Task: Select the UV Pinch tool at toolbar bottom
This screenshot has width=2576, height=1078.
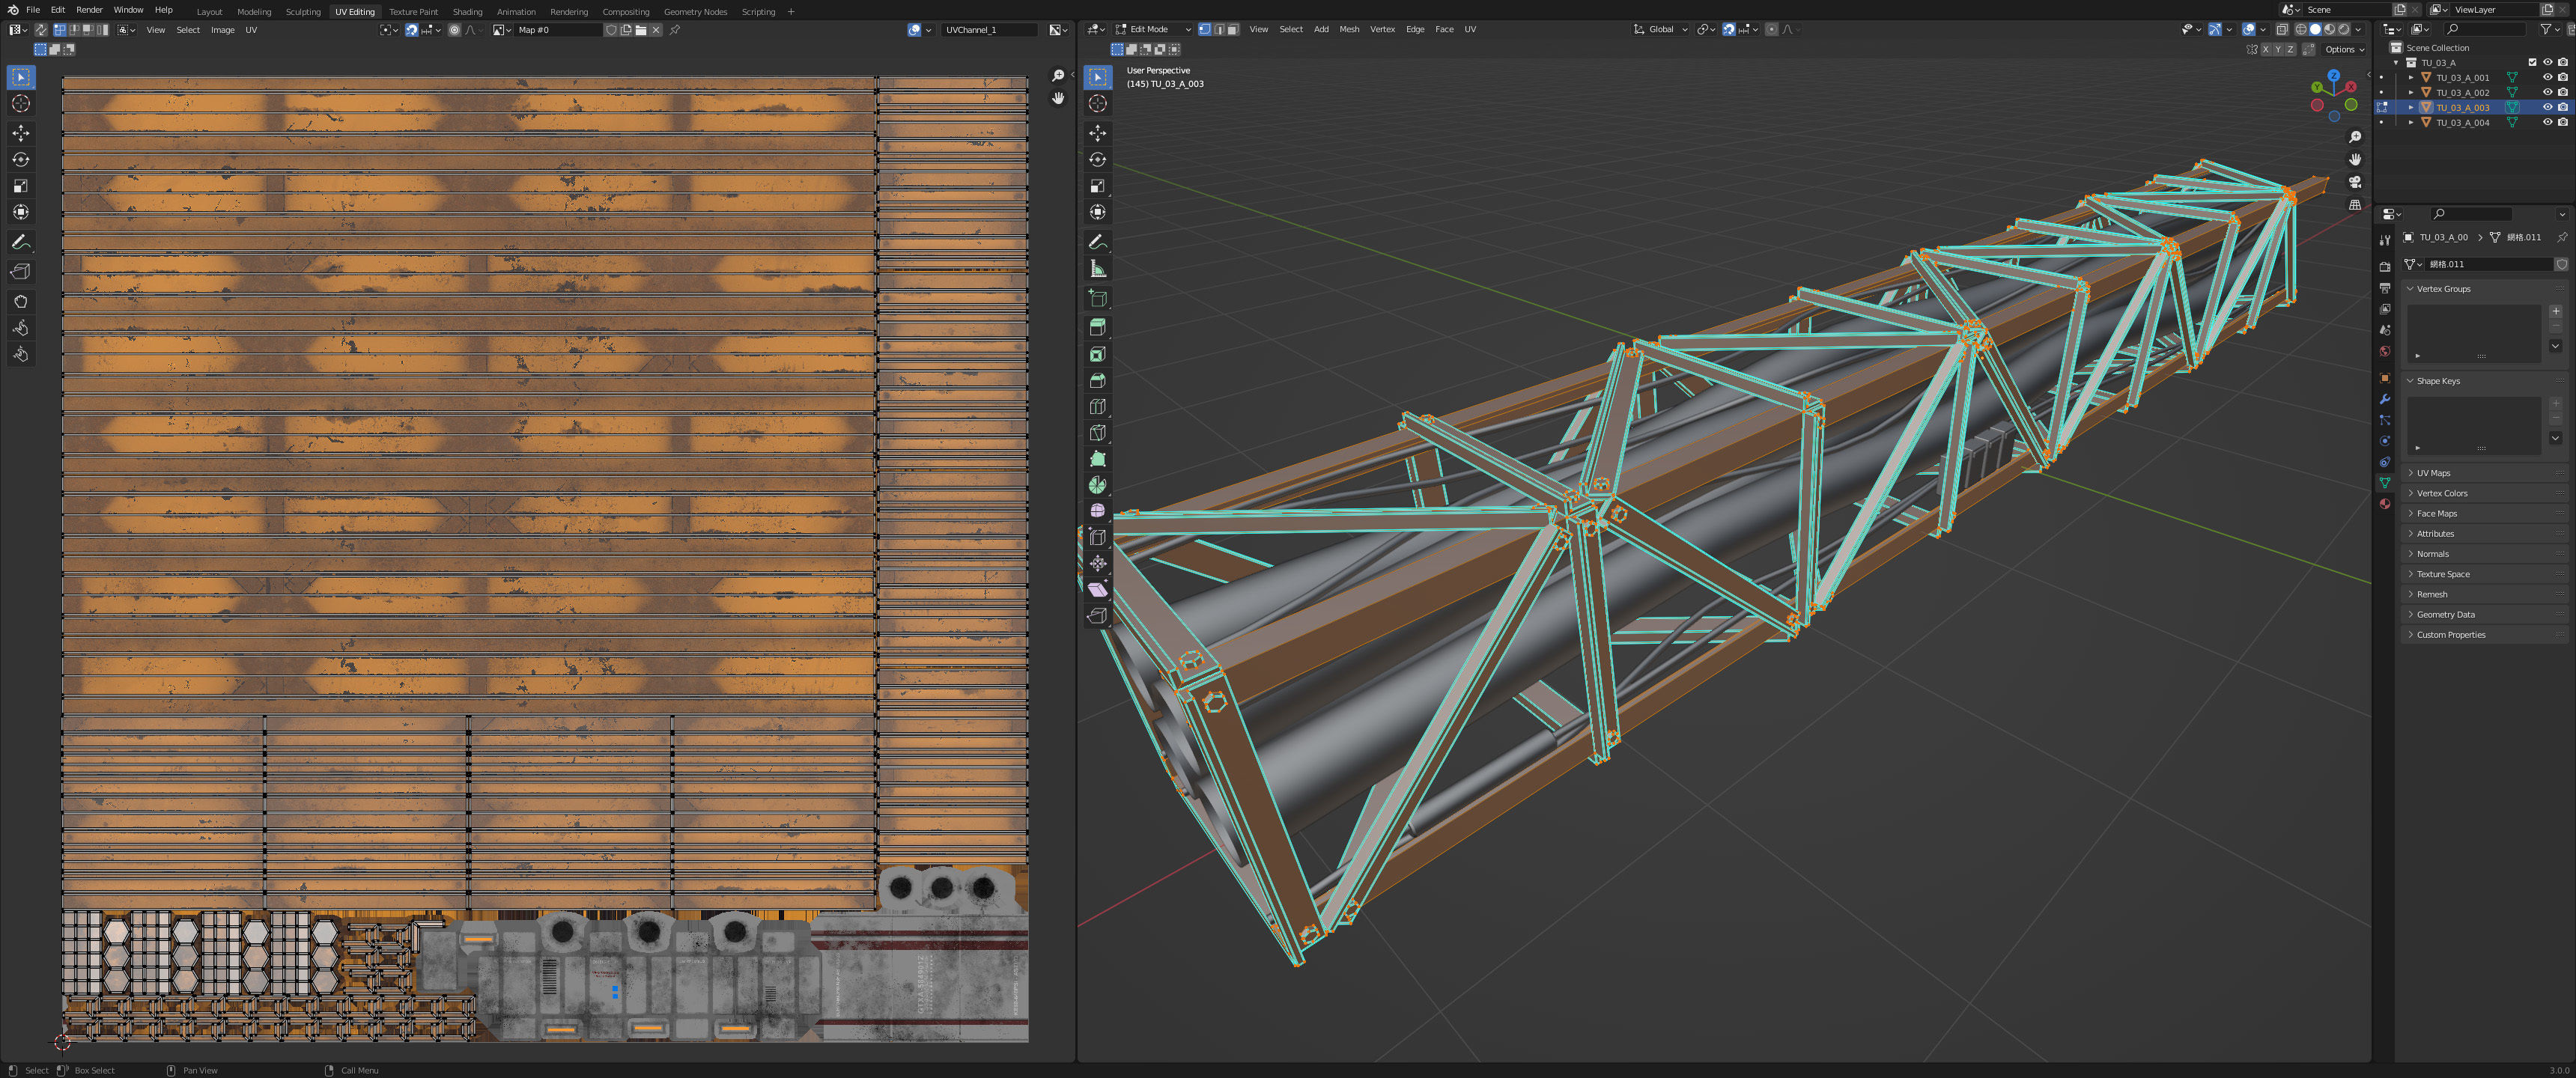Action: [21, 354]
